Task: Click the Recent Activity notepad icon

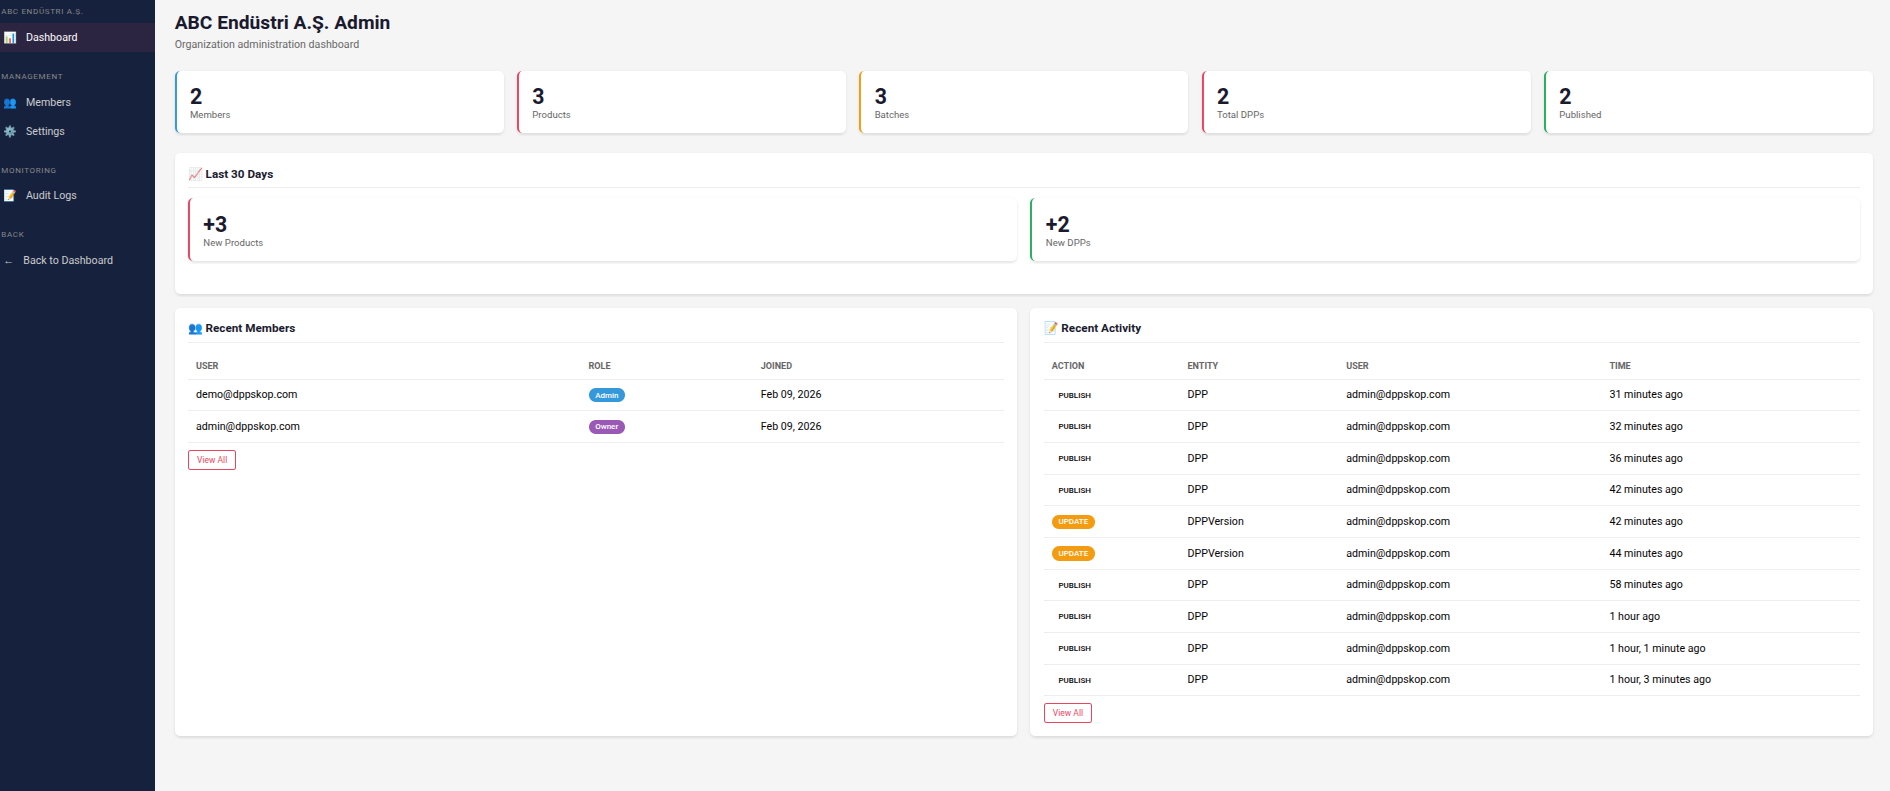Action: [x=1051, y=328]
